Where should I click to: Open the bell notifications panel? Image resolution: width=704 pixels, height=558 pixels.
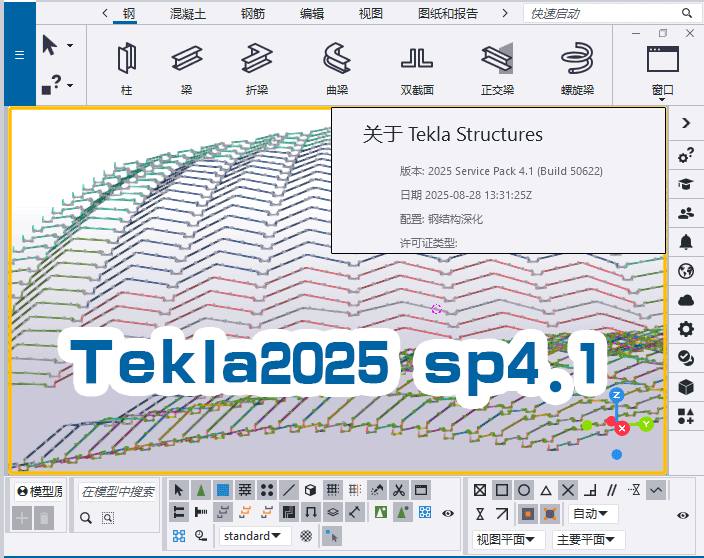click(x=686, y=242)
